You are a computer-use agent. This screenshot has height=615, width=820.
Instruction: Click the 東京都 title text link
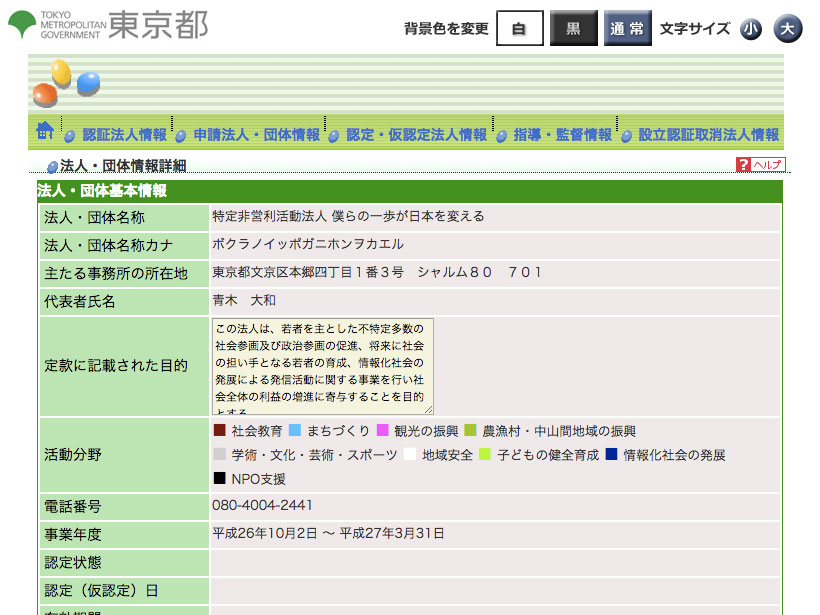[x=158, y=25]
